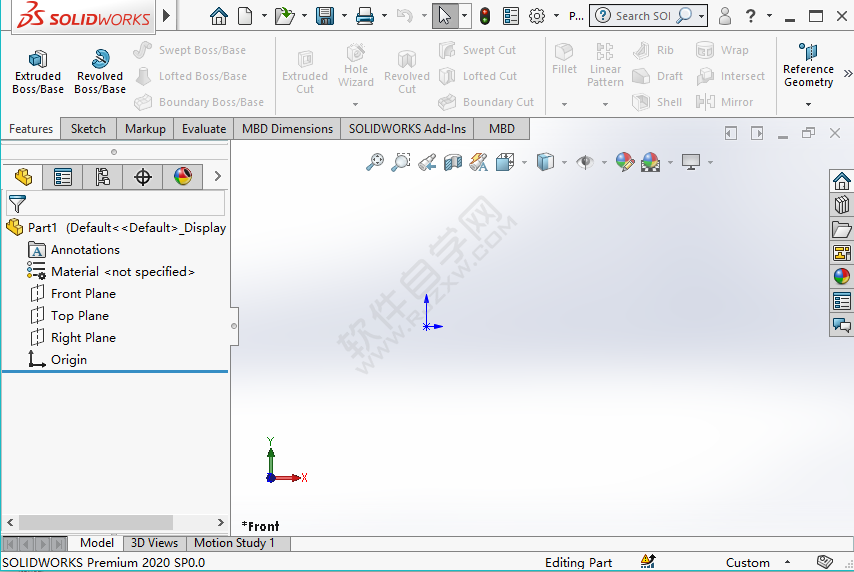This screenshot has height=572, width=854.
Task: Open Design Library task pane icon
Action: coord(841,205)
